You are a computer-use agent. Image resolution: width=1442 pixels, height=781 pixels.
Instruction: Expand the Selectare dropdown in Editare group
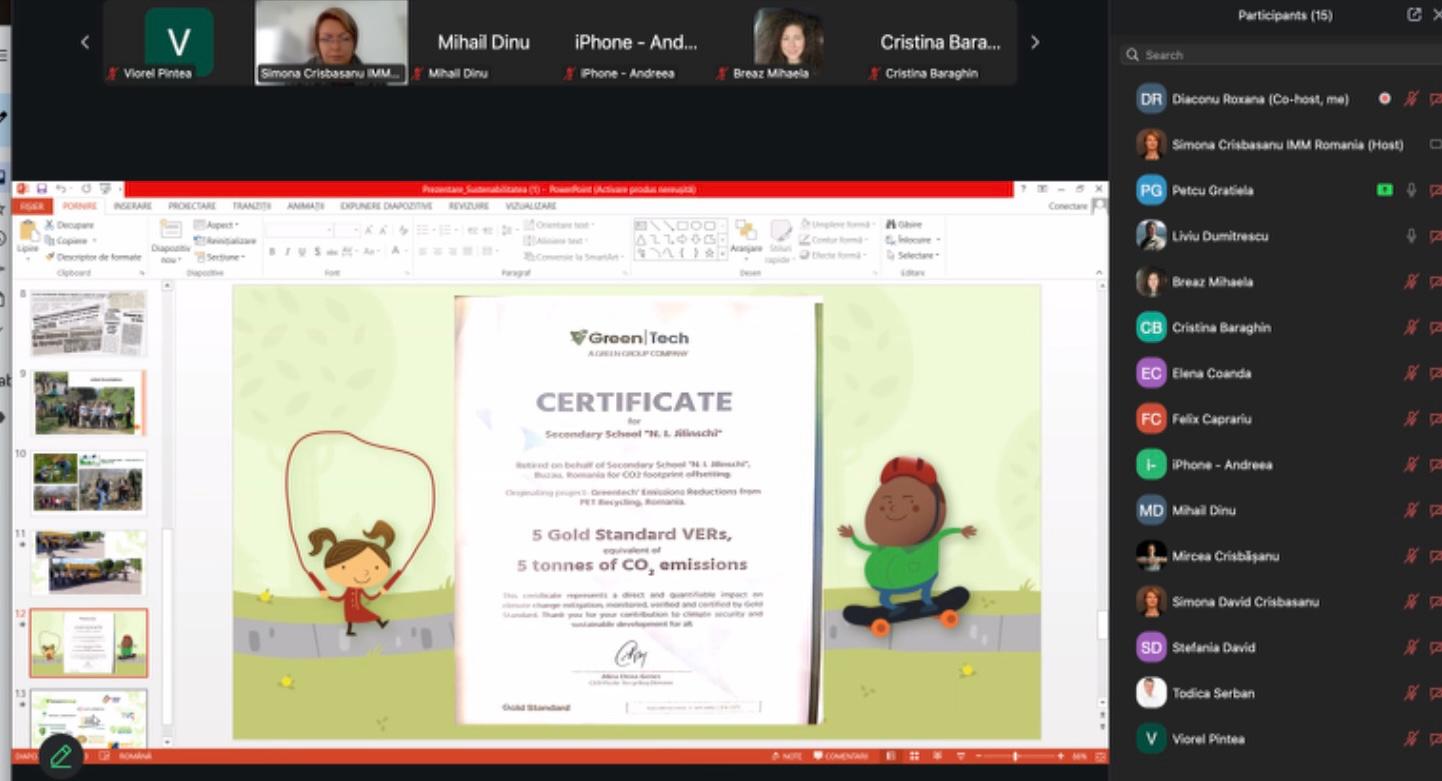coord(916,256)
